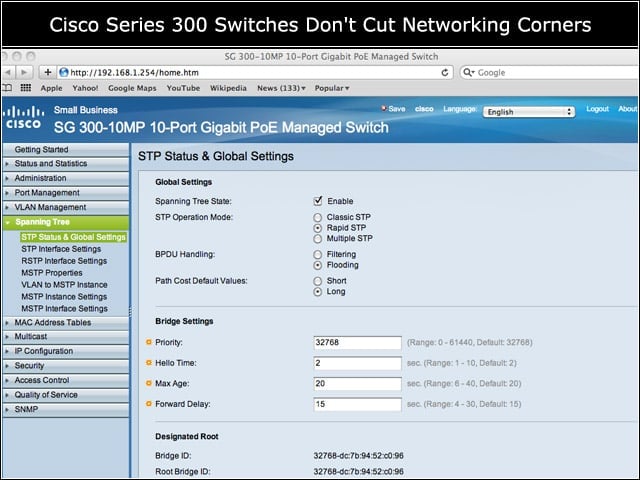
Task: Expand the Multicast menu
Action: click(x=66, y=337)
